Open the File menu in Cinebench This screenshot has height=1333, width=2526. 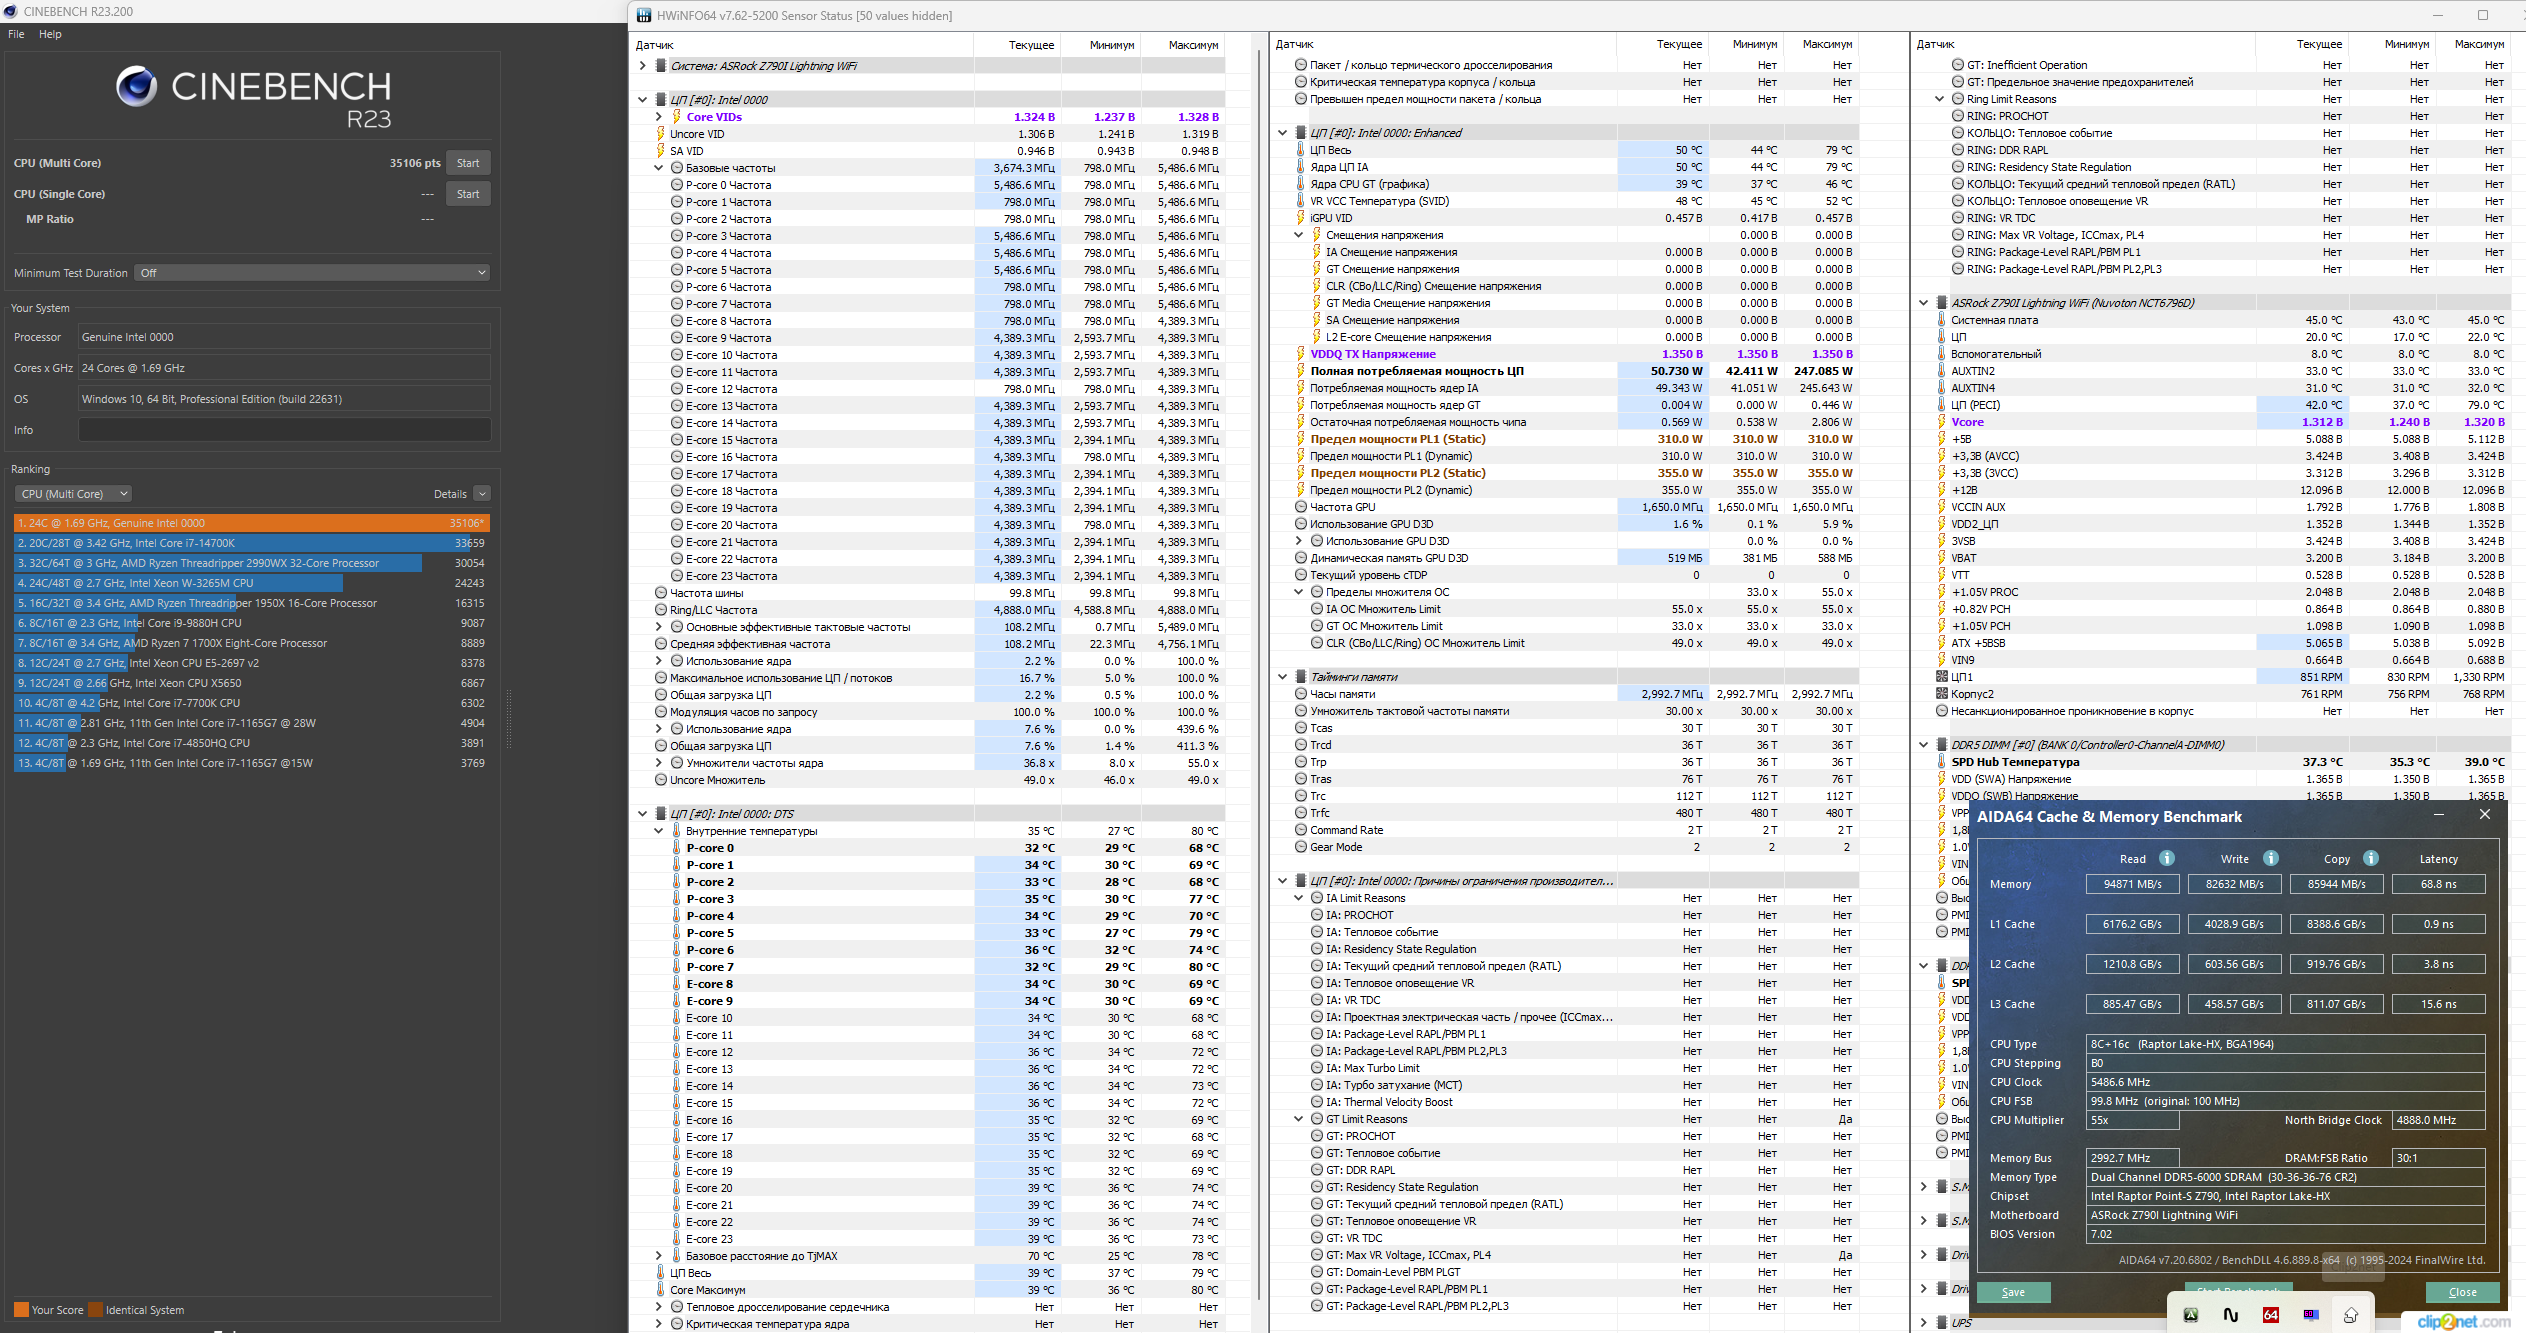[x=16, y=34]
